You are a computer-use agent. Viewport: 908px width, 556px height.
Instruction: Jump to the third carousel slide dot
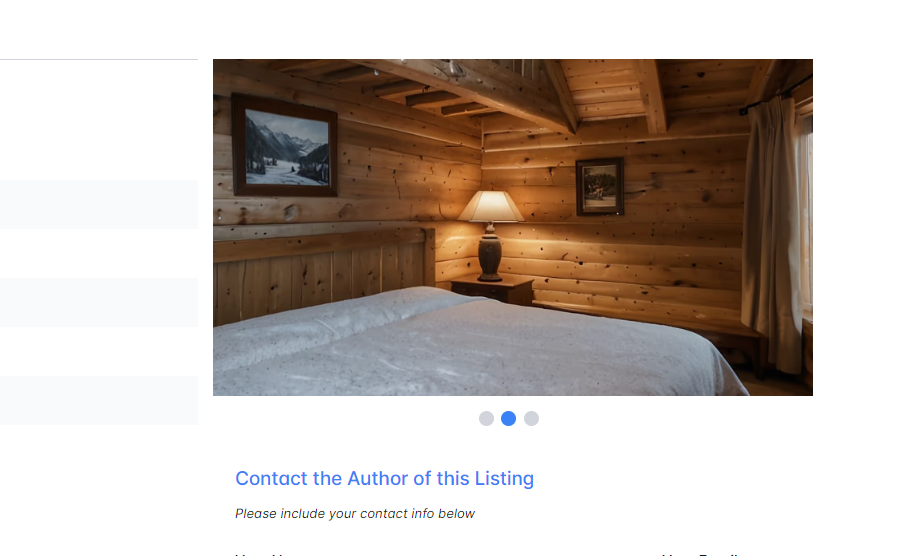click(x=531, y=419)
